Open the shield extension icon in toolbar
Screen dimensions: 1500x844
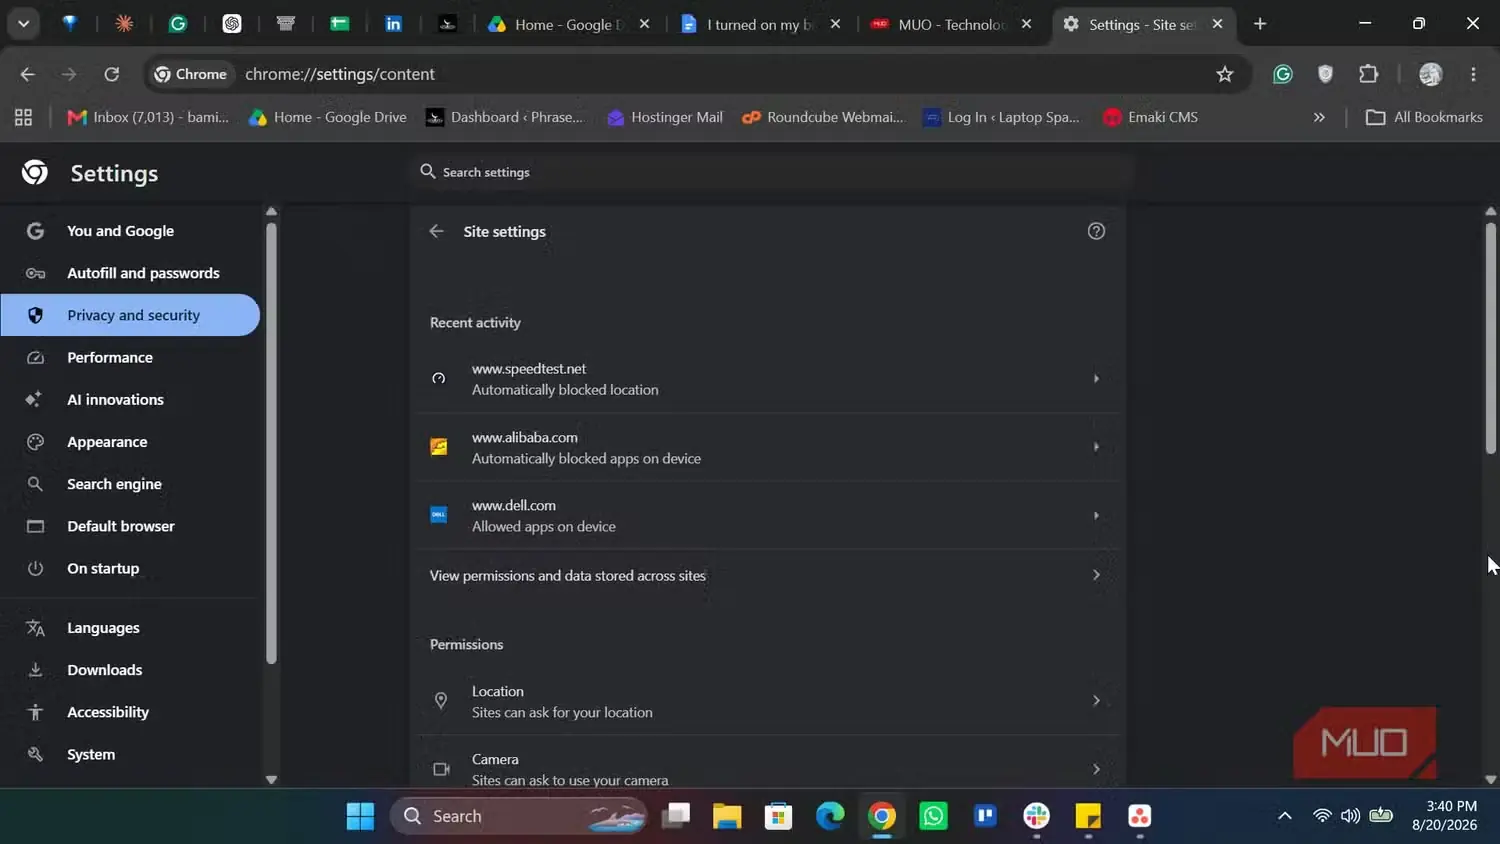coord(1325,74)
